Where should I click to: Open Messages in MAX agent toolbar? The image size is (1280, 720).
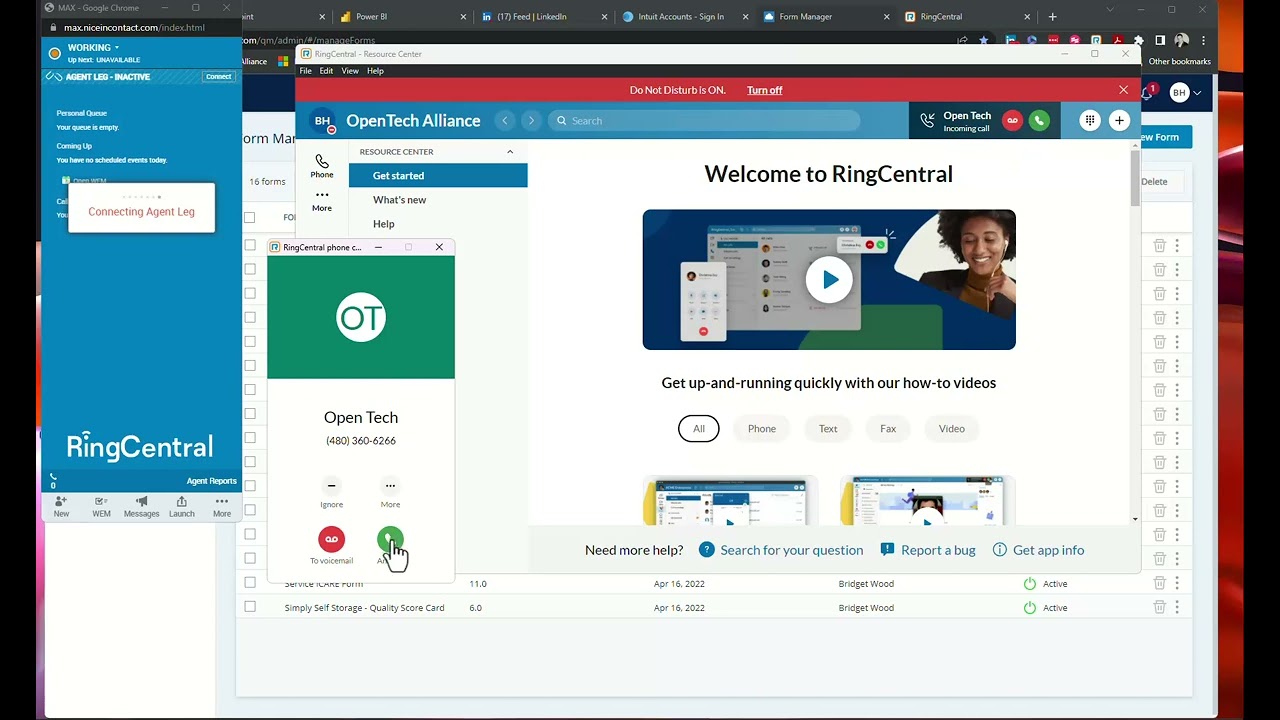point(141,506)
